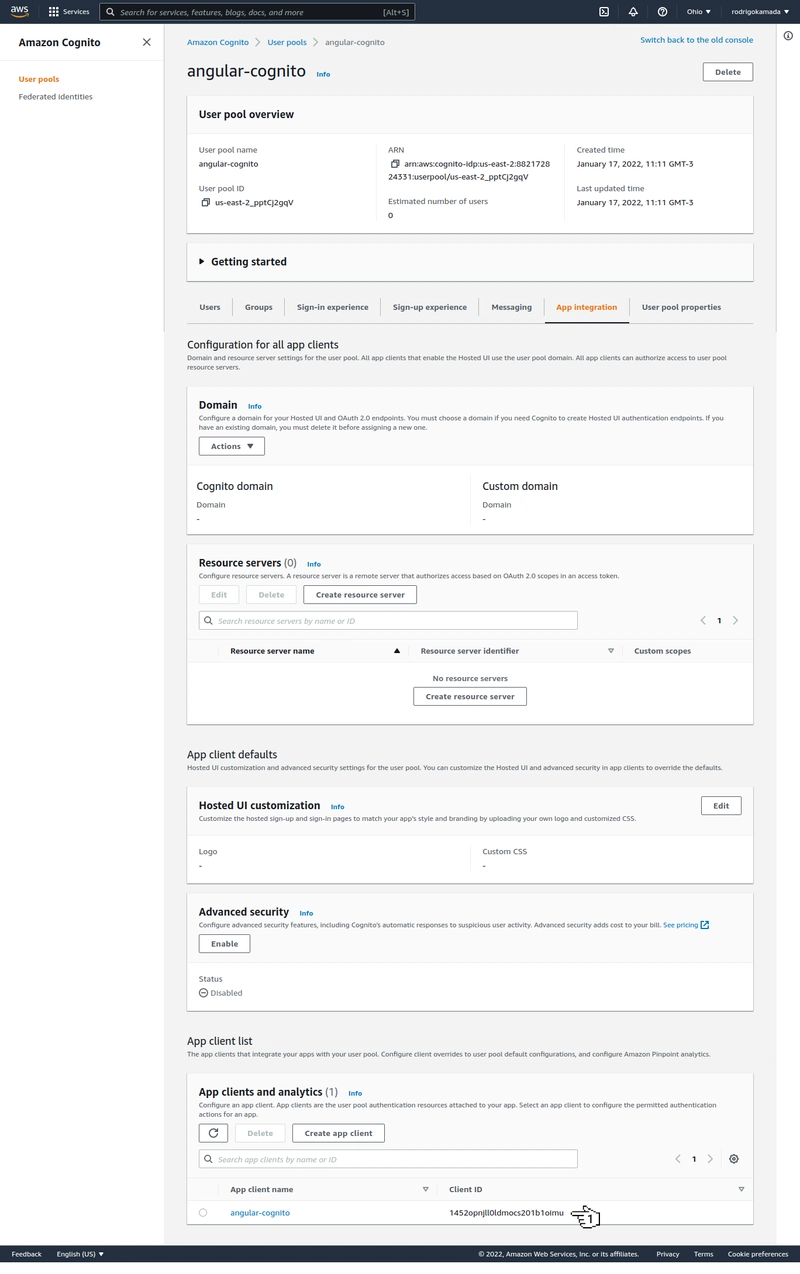Click the AWS logo home icon
The image size is (800, 1274).
(20, 12)
